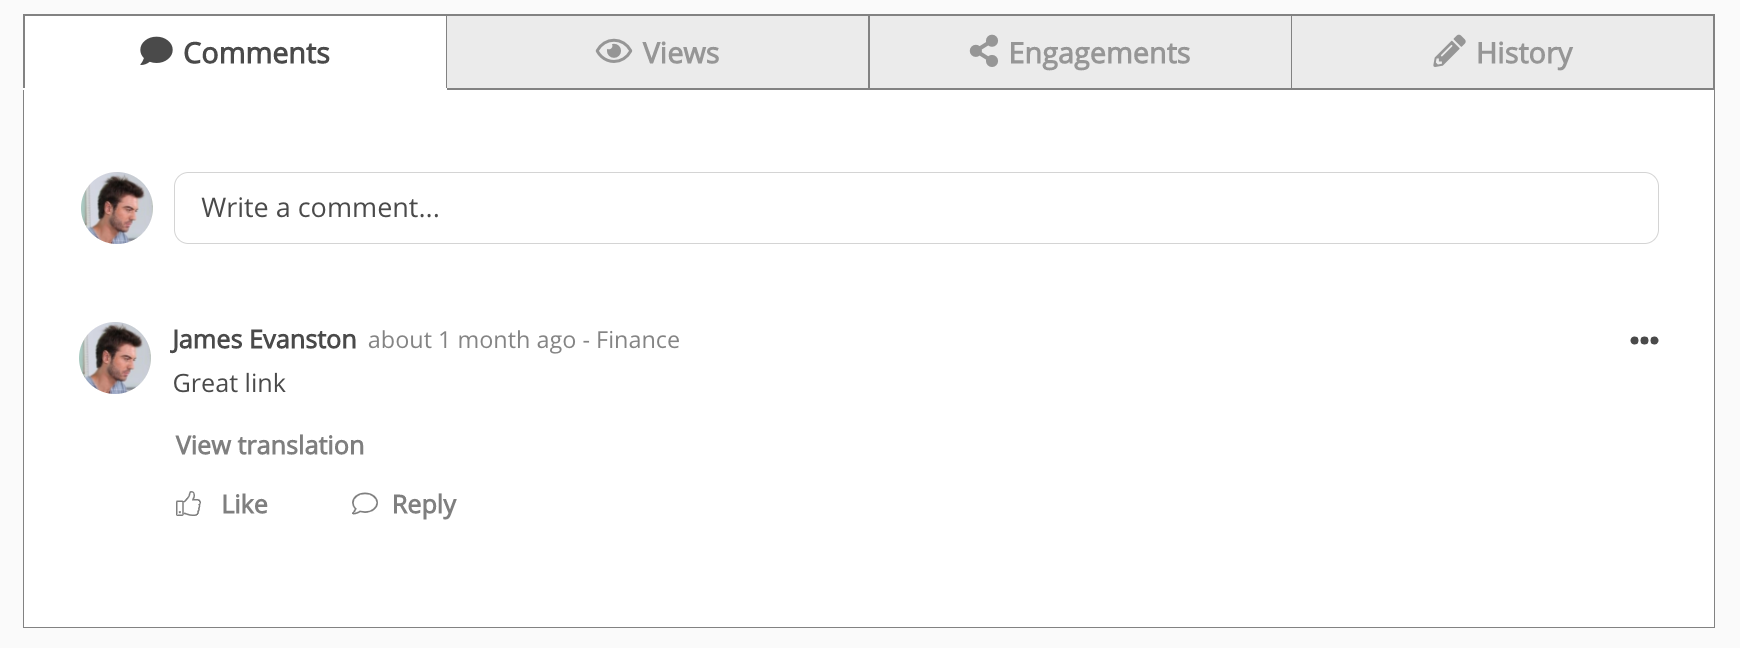
Task: Select the Comments tab
Action: point(235,52)
